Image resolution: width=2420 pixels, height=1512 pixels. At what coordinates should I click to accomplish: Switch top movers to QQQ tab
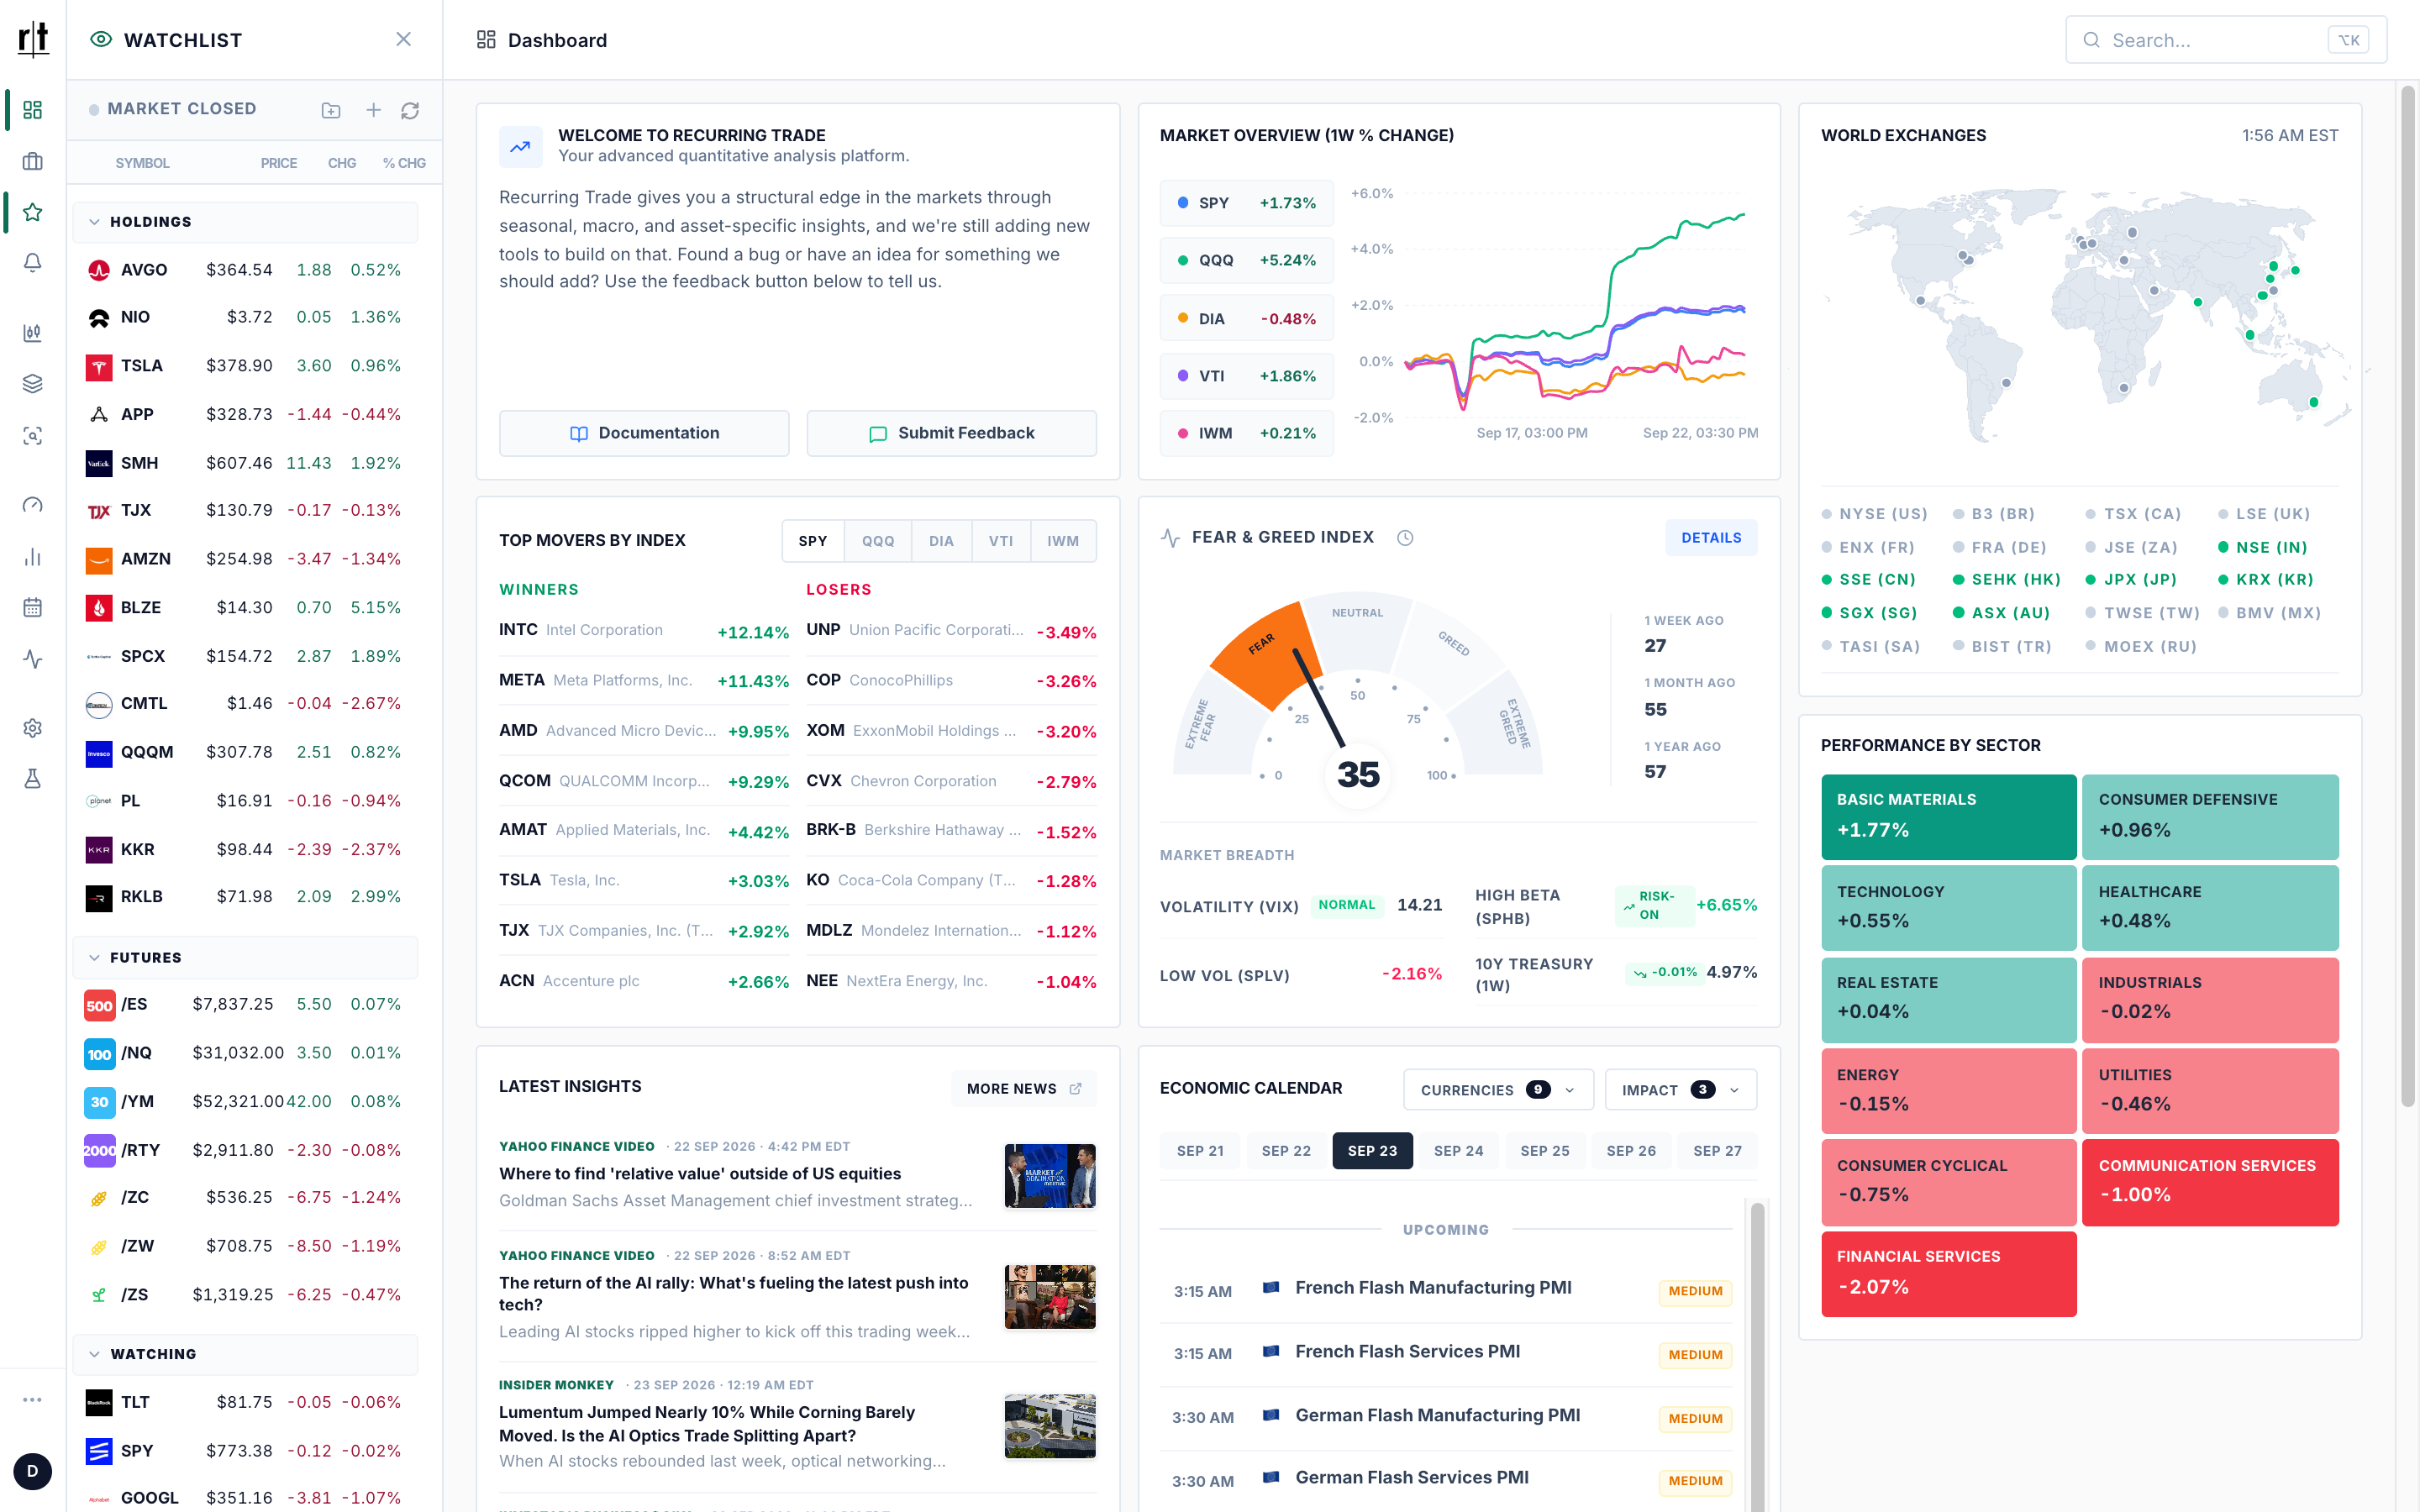point(878,541)
